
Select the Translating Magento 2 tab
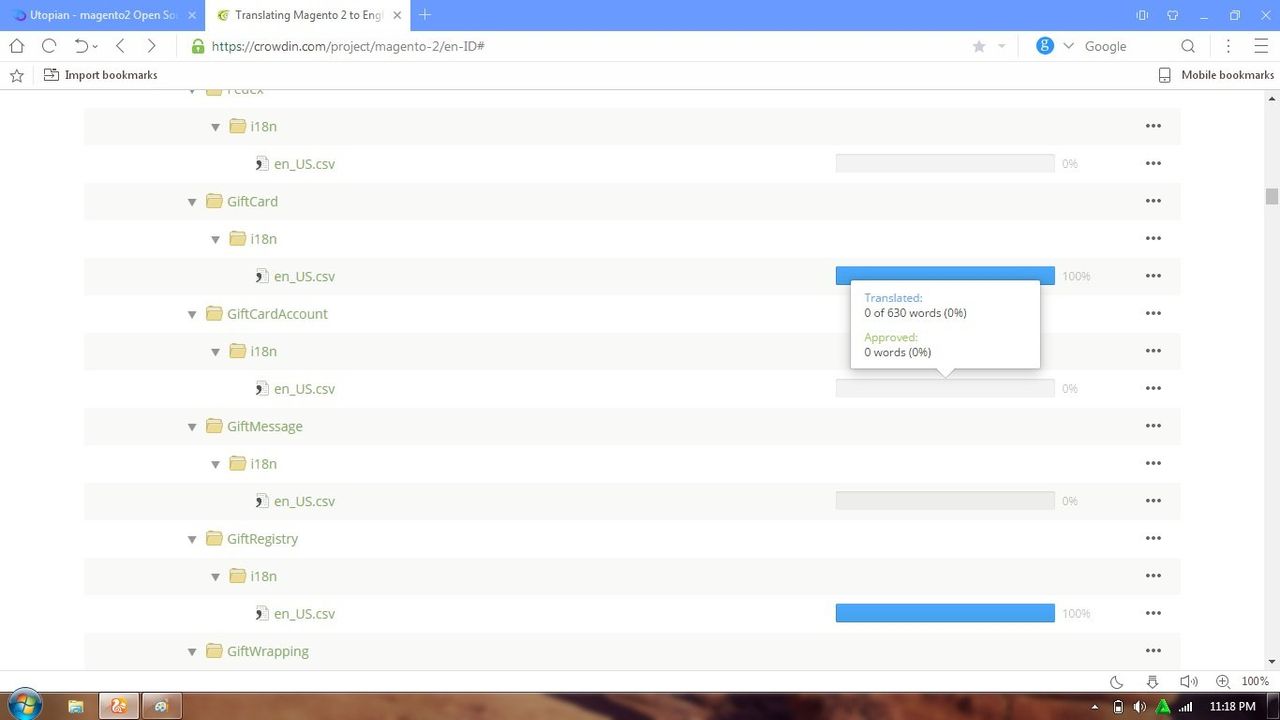coord(307,15)
